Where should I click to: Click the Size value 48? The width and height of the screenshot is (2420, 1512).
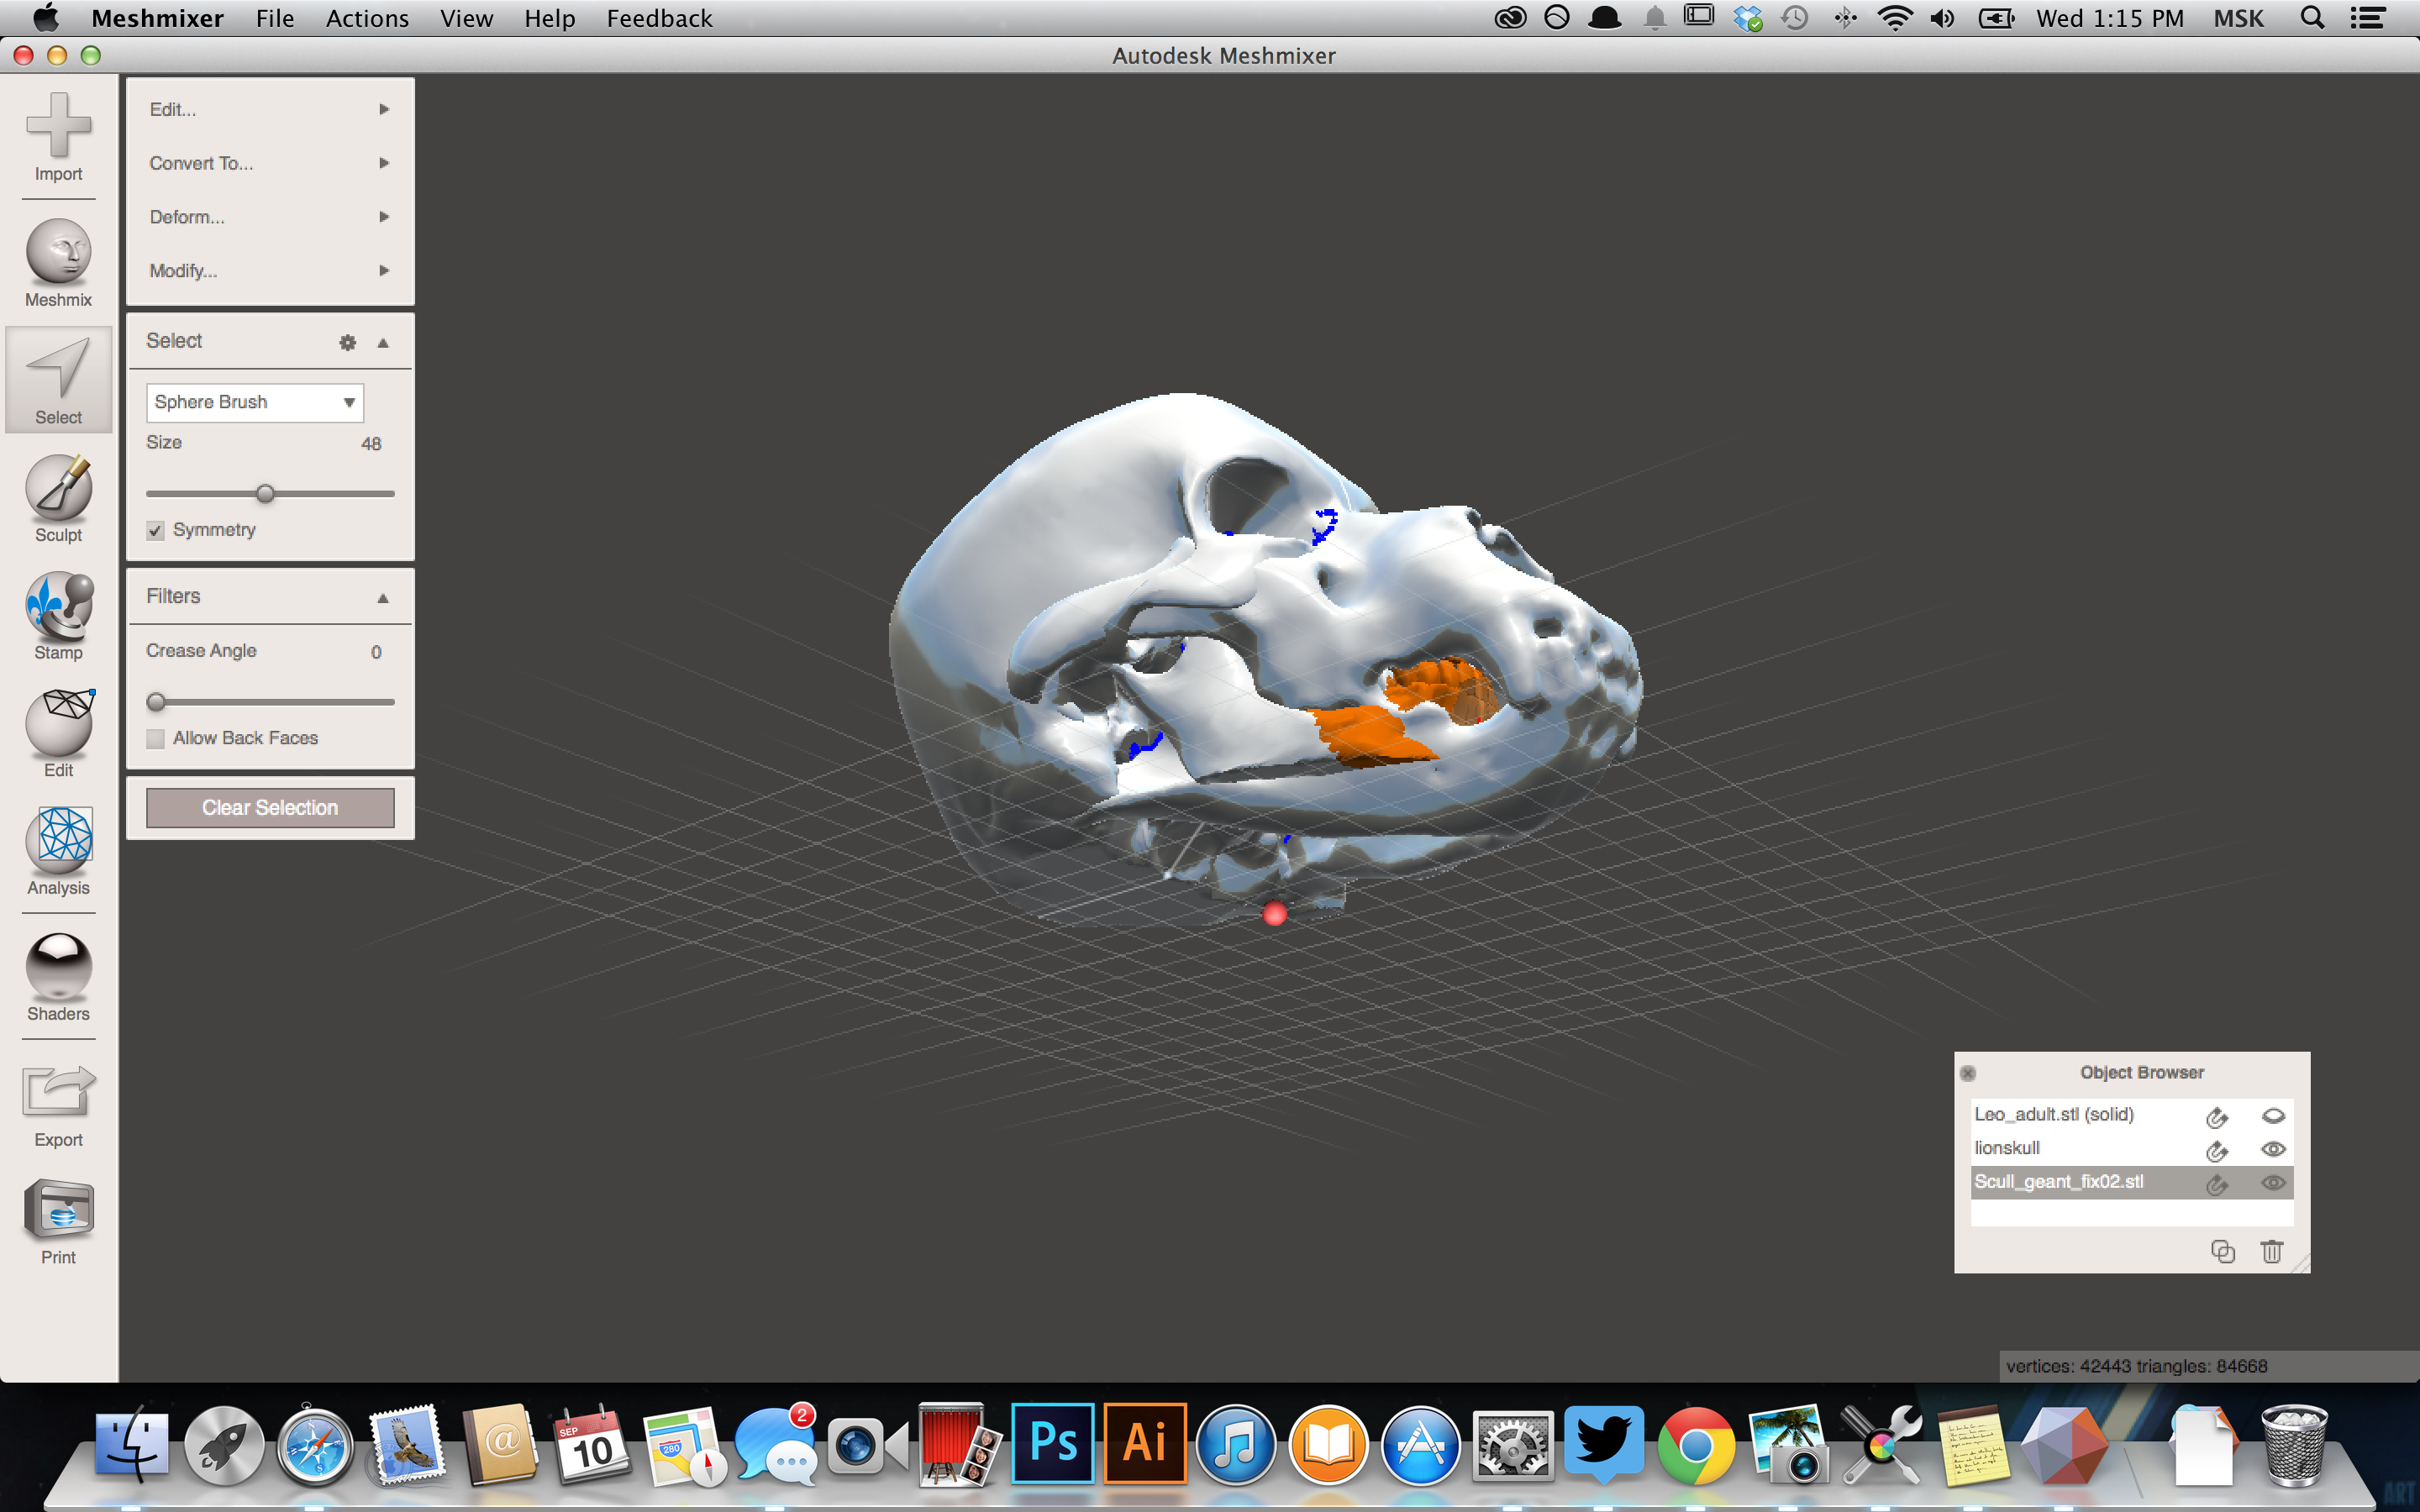371,444
